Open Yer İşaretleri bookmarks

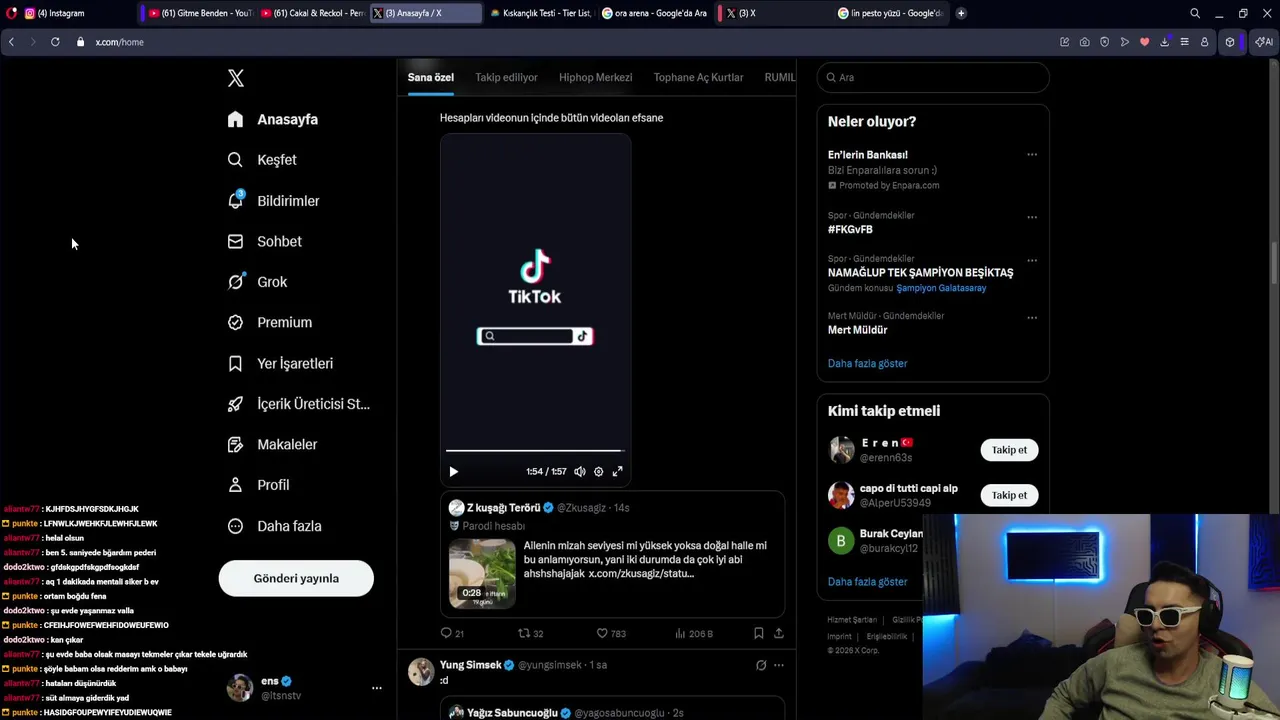coord(280,363)
